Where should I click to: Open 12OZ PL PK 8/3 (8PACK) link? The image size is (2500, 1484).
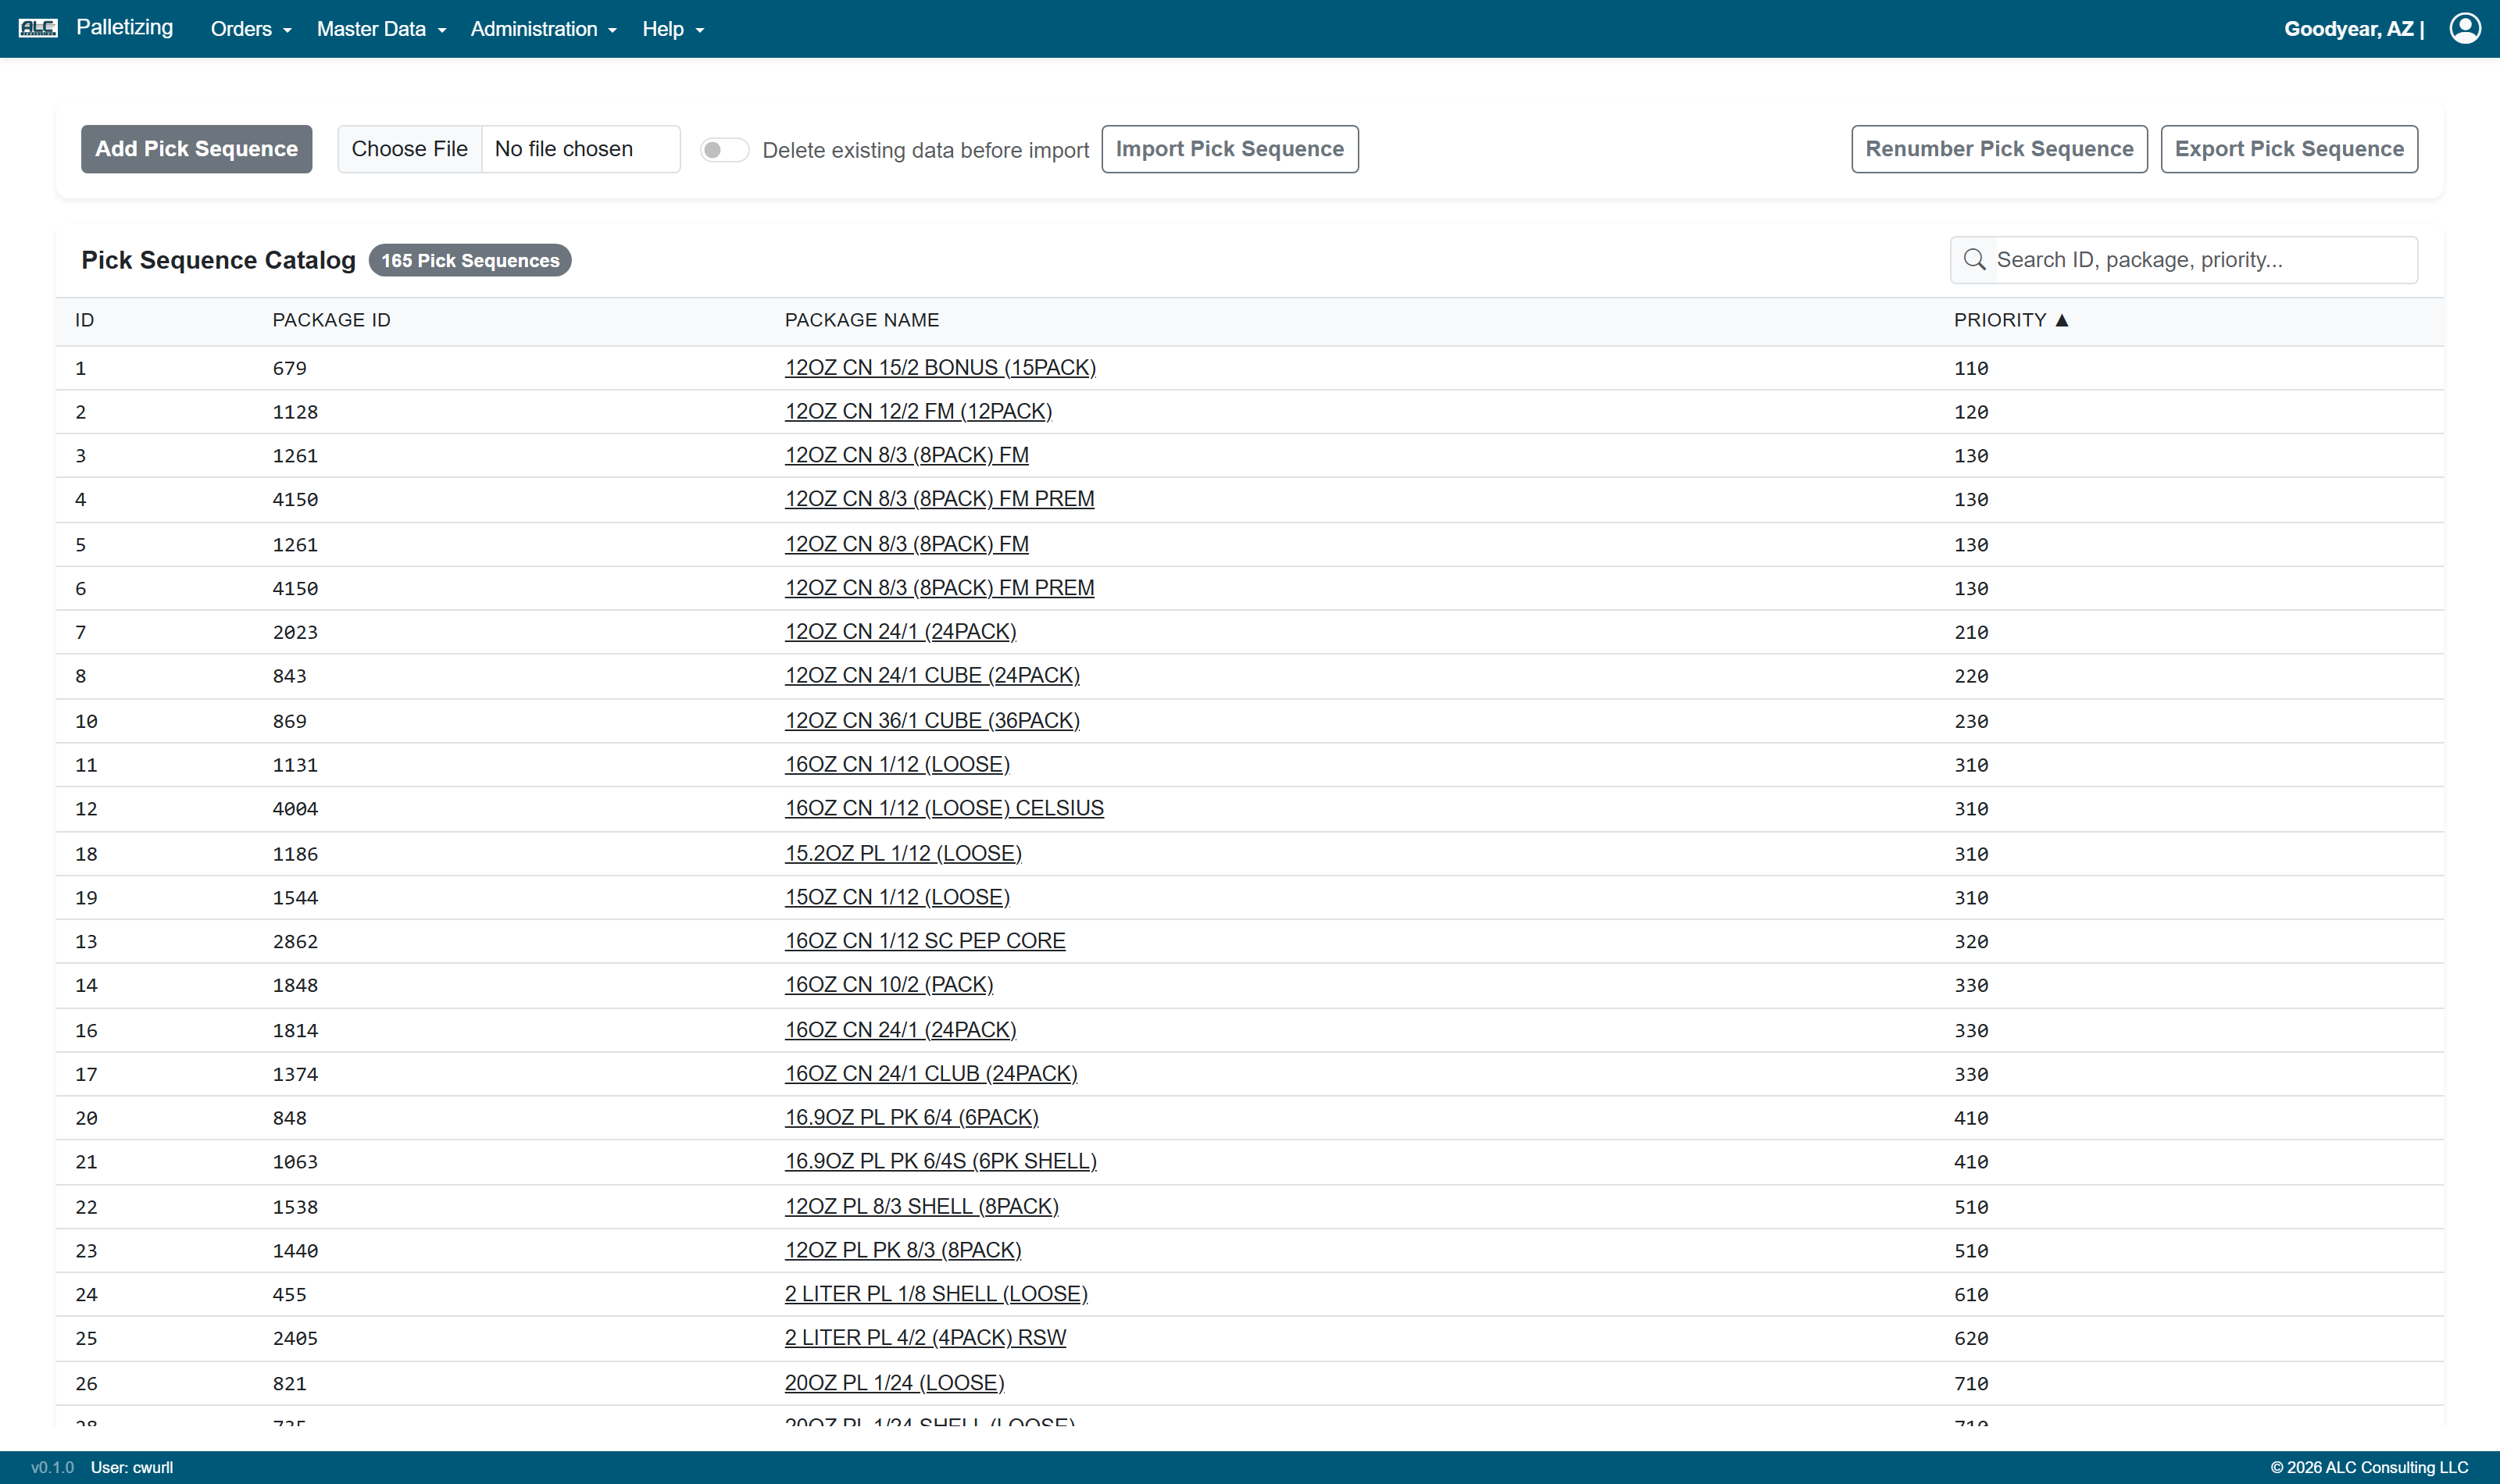[x=903, y=1251]
